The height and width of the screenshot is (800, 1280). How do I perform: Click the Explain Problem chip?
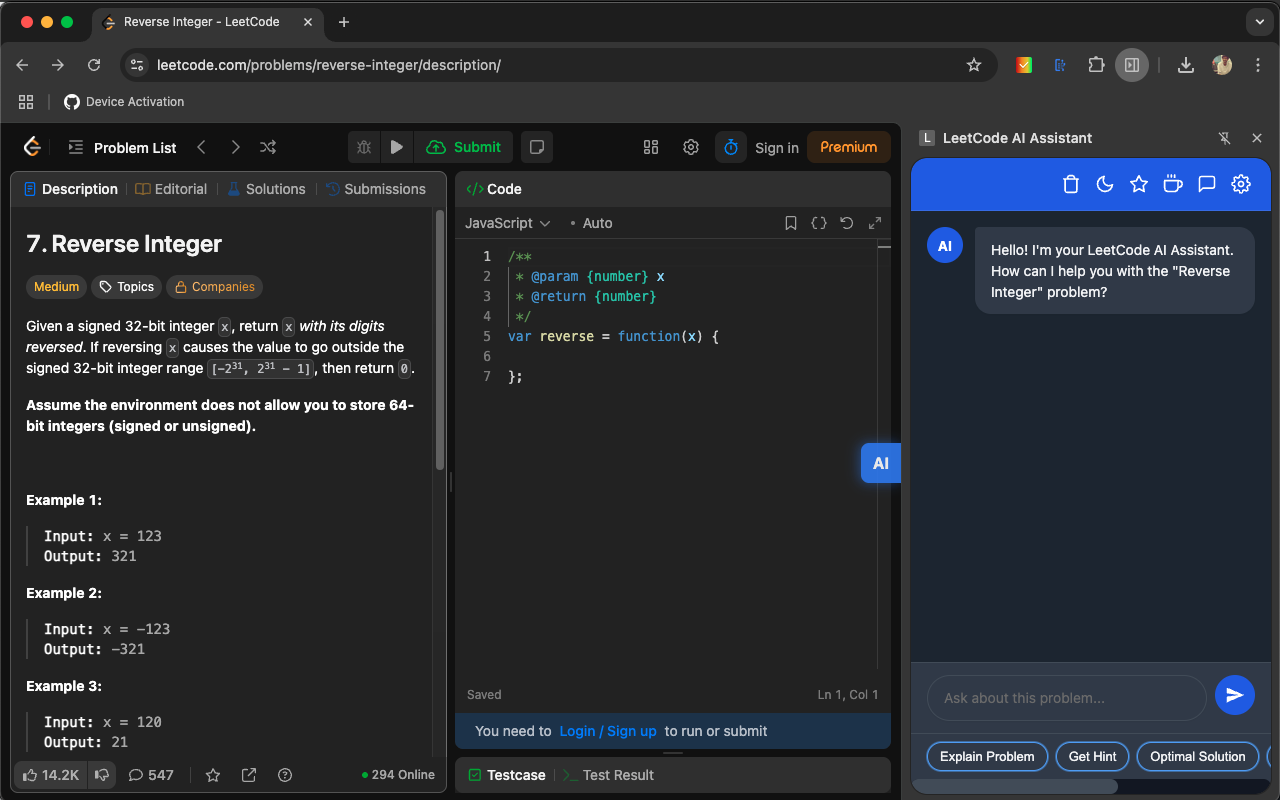point(987,757)
